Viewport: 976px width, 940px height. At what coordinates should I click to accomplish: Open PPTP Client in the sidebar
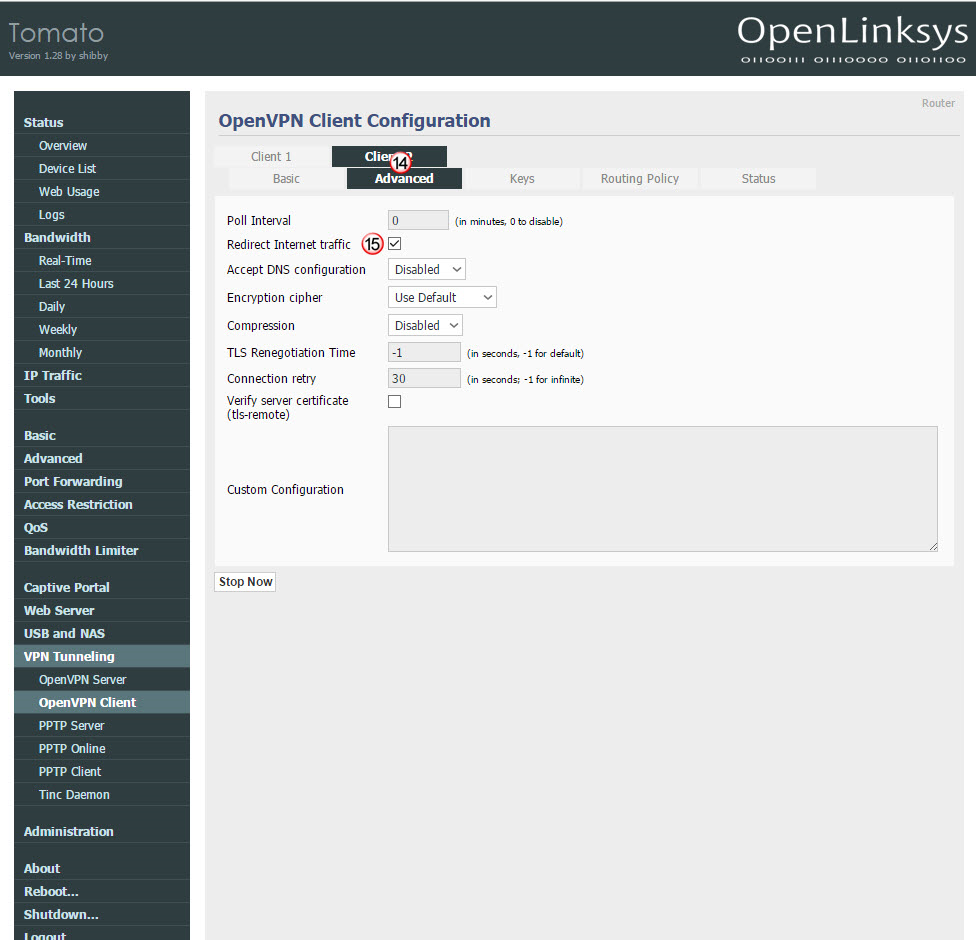pyautogui.click(x=102, y=771)
